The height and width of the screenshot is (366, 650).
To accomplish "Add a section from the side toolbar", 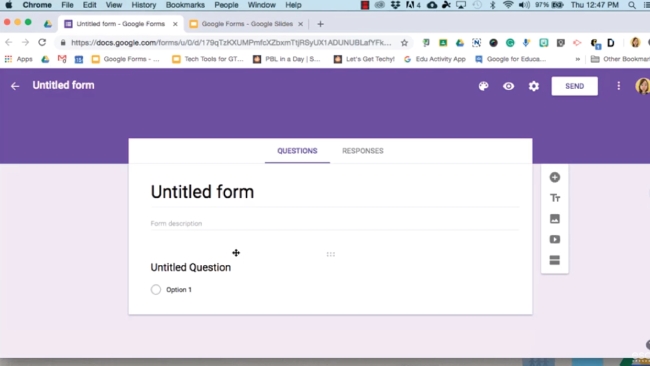I will pyautogui.click(x=555, y=260).
